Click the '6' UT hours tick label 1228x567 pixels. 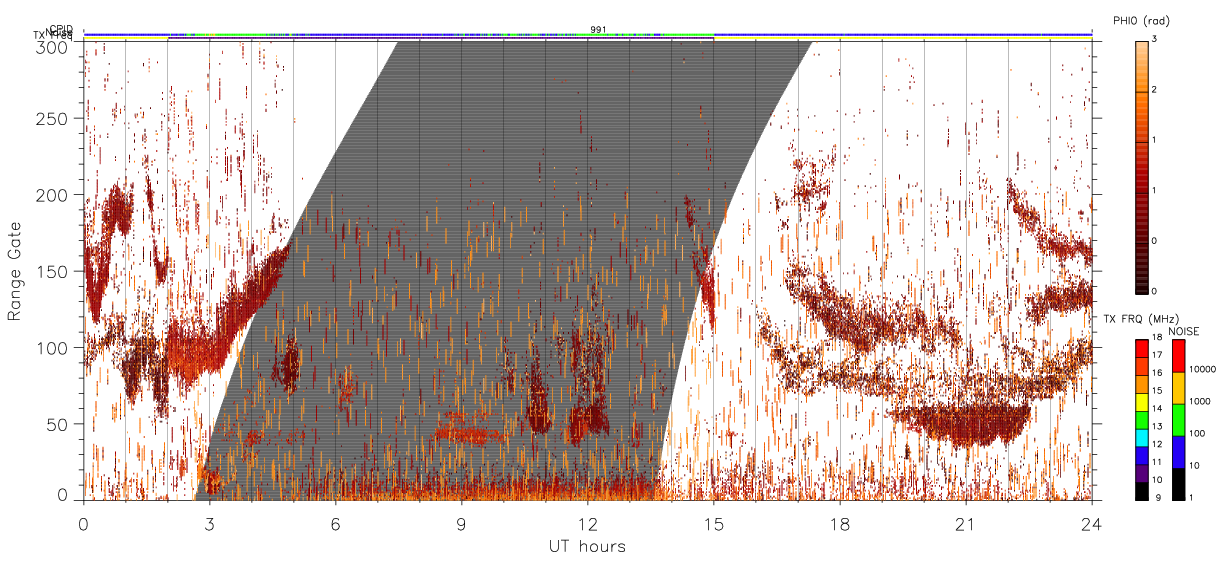coord(335,523)
